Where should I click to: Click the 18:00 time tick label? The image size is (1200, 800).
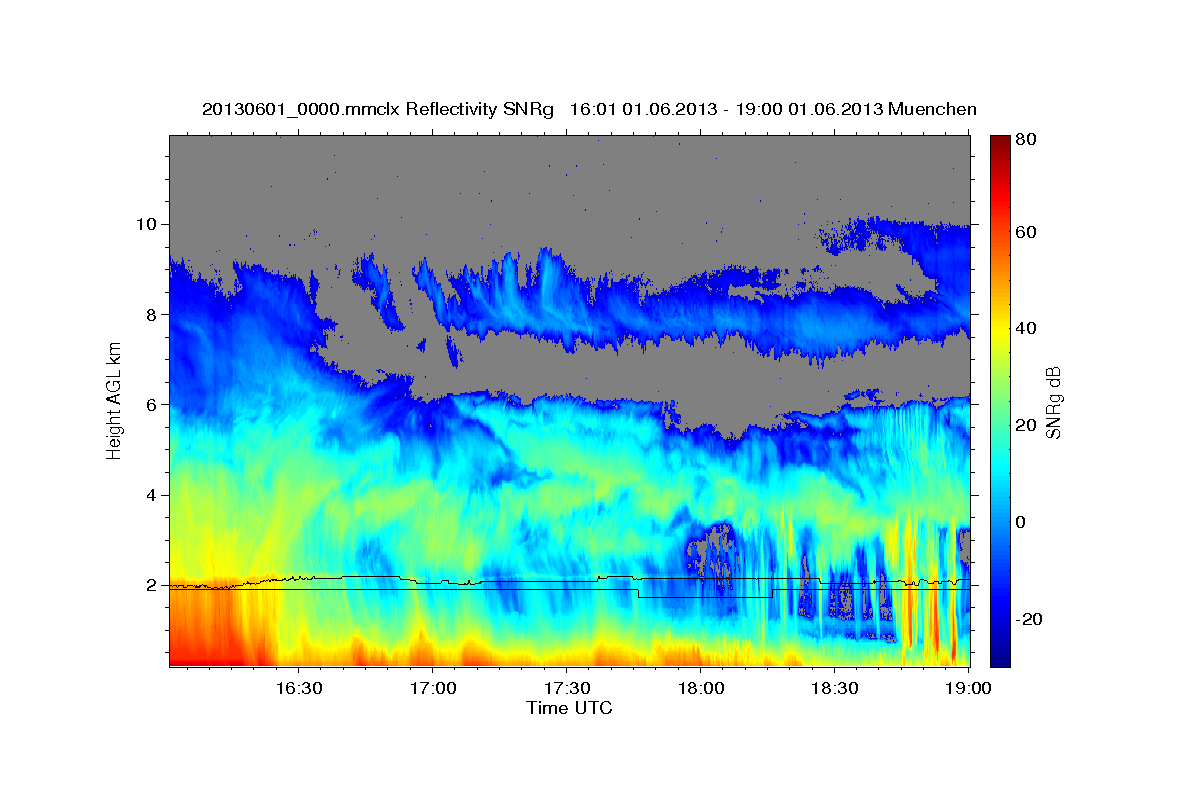click(x=701, y=689)
